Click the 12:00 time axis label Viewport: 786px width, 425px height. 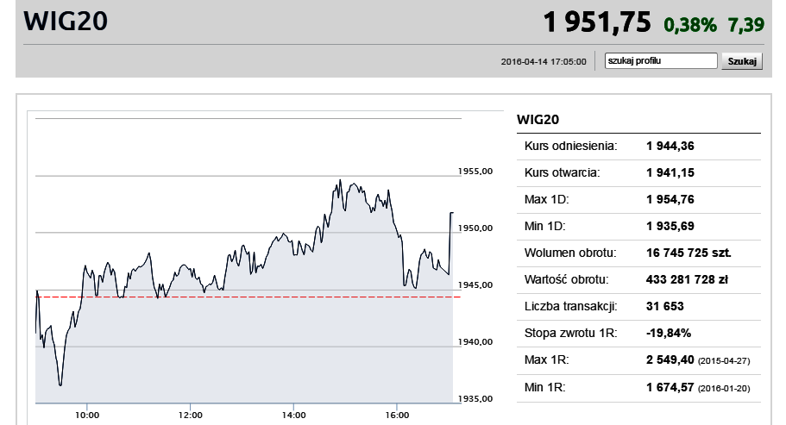click(190, 415)
